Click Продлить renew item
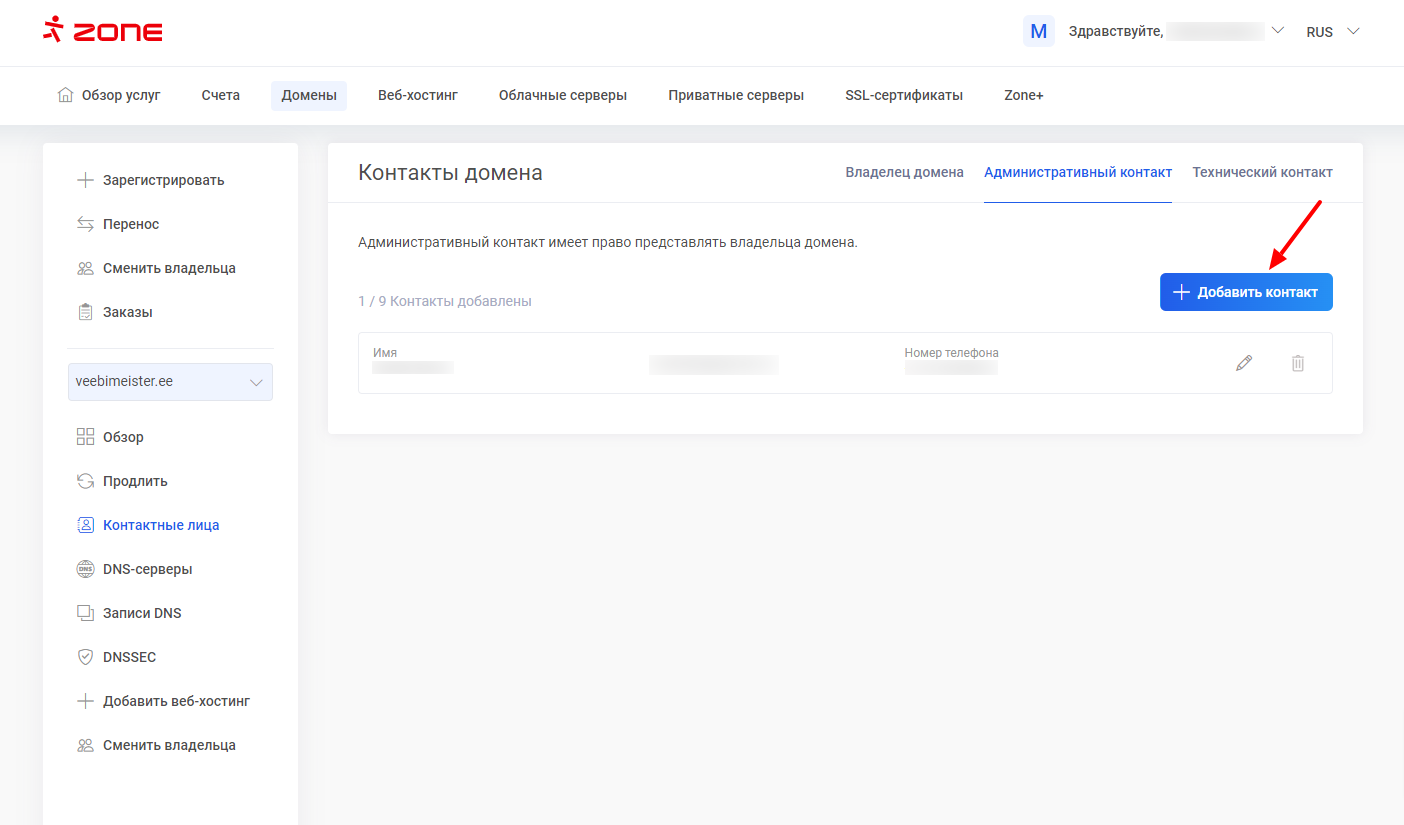Viewport: 1404px width, 825px height. (x=135, y=481)
